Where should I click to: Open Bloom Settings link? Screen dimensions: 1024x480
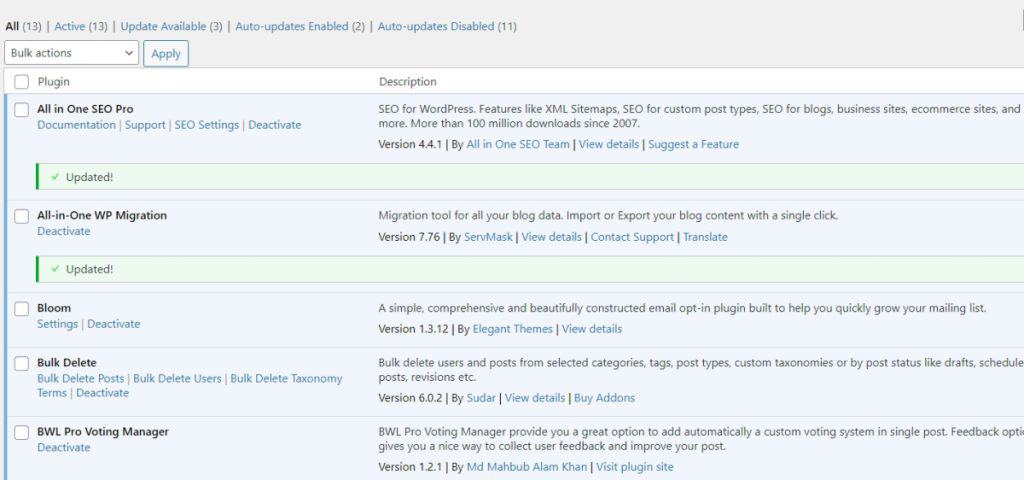pyautogui.click(x=57, y=324)
